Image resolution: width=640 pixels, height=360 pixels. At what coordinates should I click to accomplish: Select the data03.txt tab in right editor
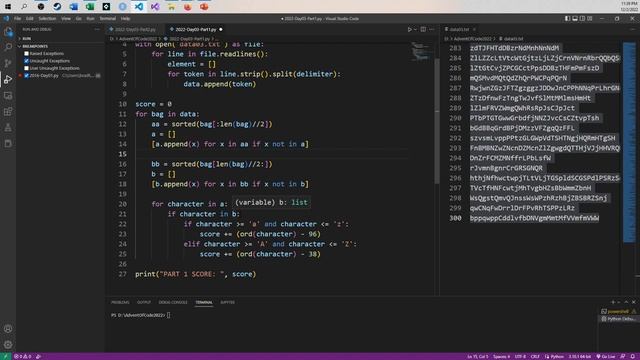pyautogui.click(x=459, y=29)
